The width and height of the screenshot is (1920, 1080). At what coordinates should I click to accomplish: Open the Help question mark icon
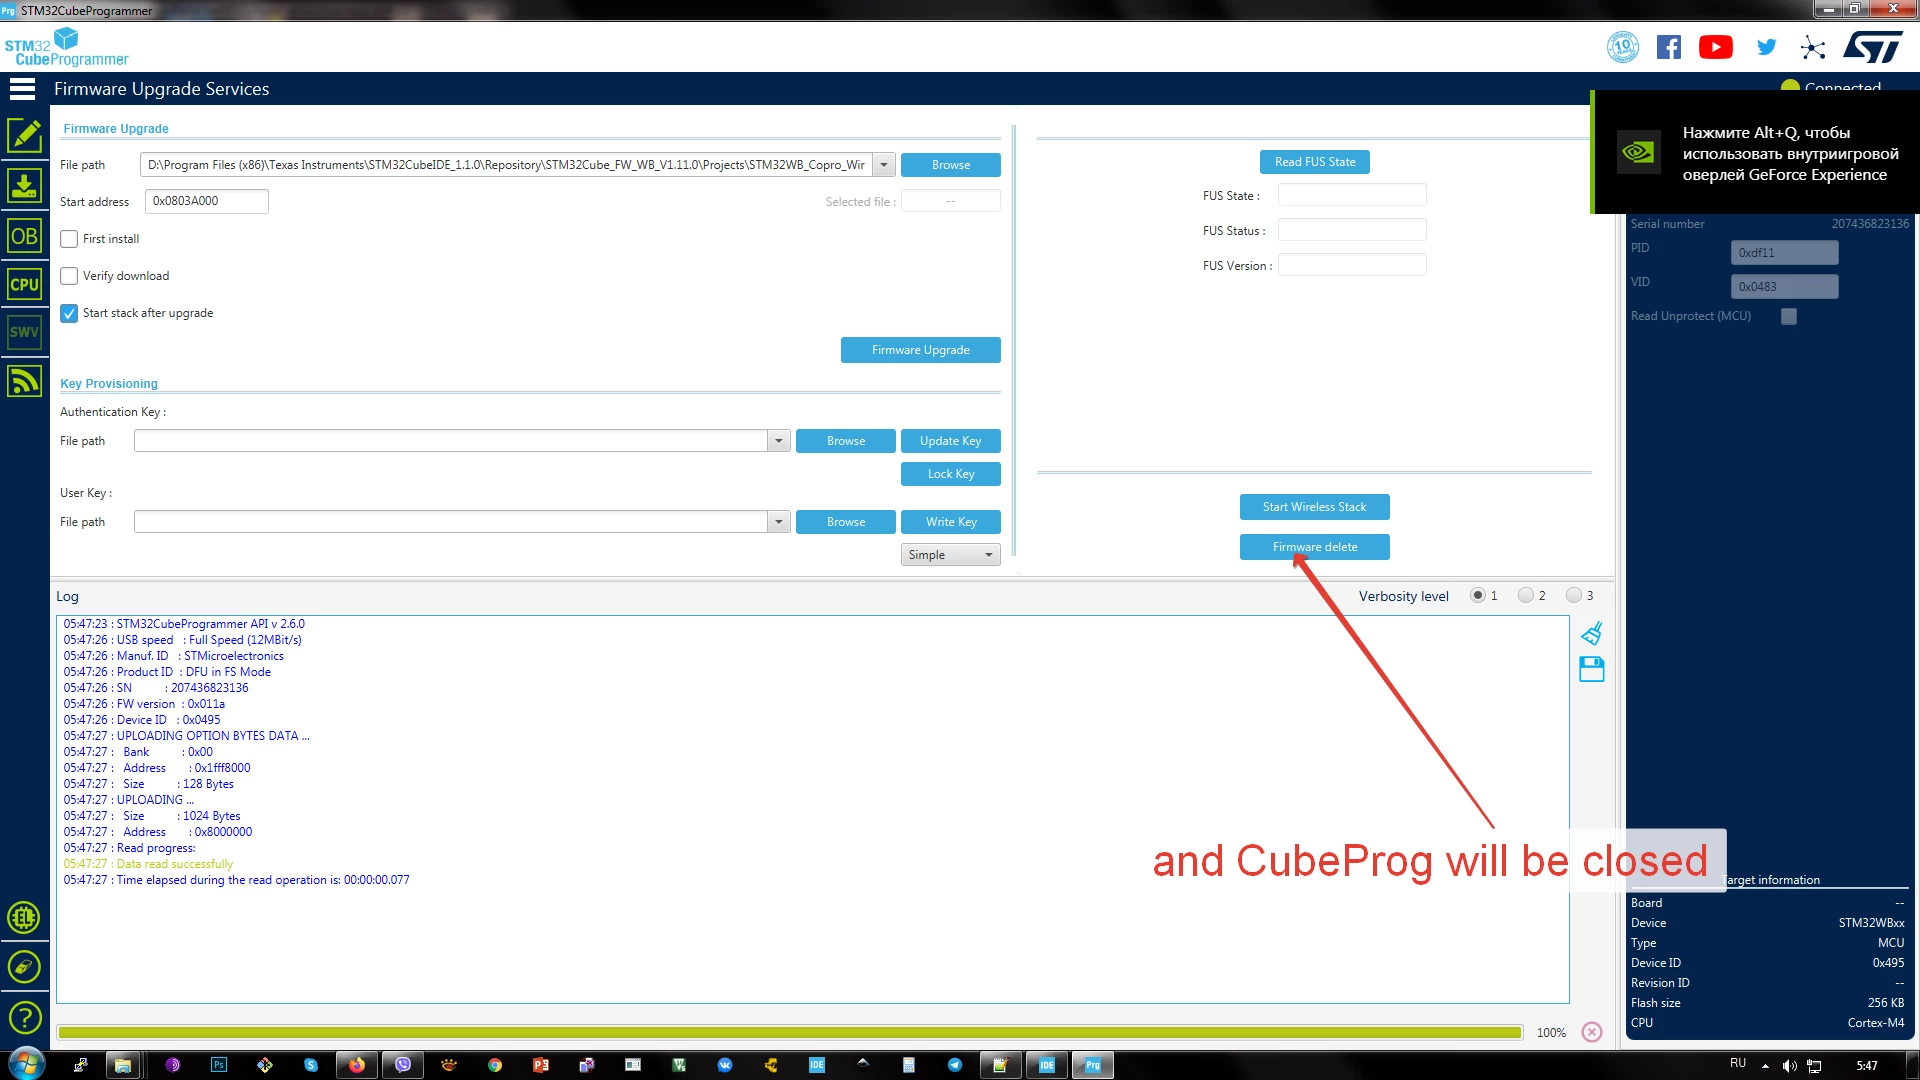click(24, 1018)
